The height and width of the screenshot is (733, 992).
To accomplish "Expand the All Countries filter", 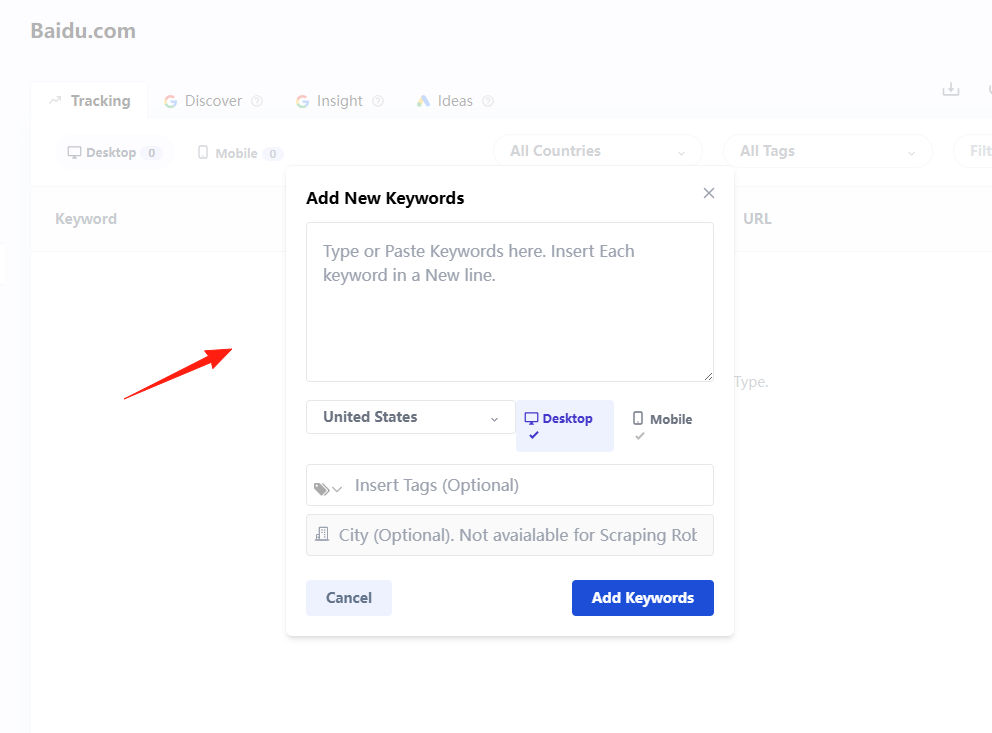I will click(x=597, y=151).
